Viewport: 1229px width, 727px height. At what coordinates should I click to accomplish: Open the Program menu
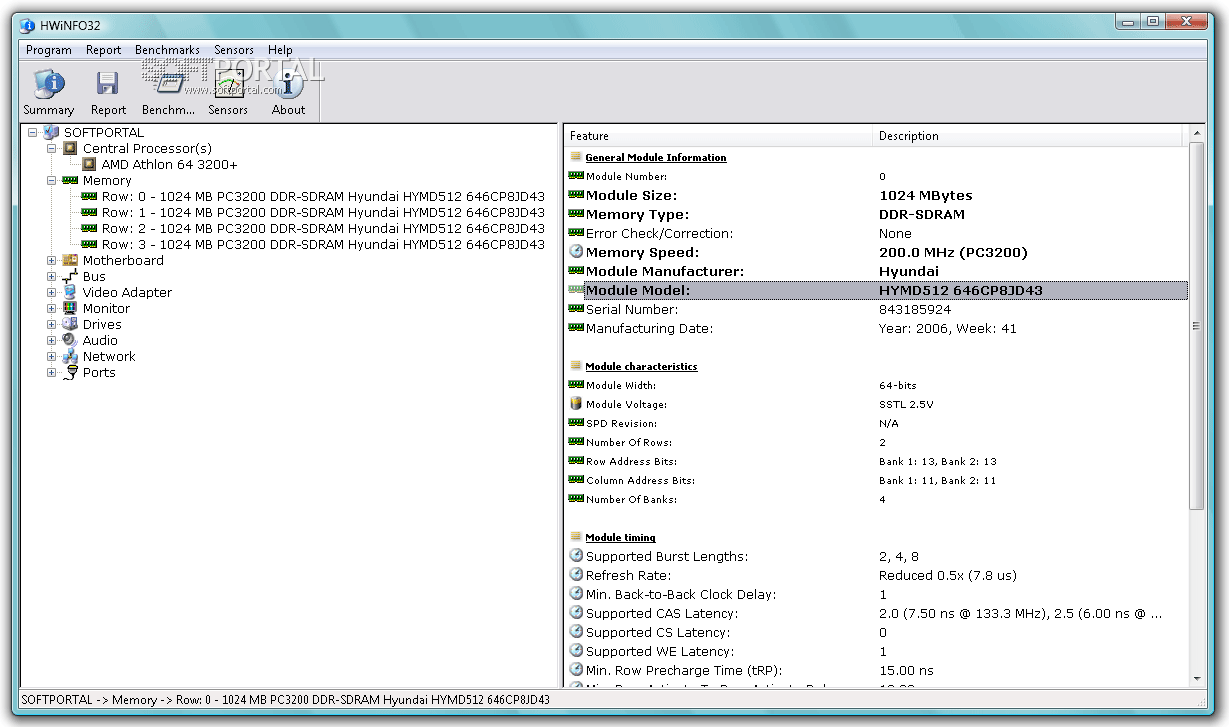pos(48,50)
